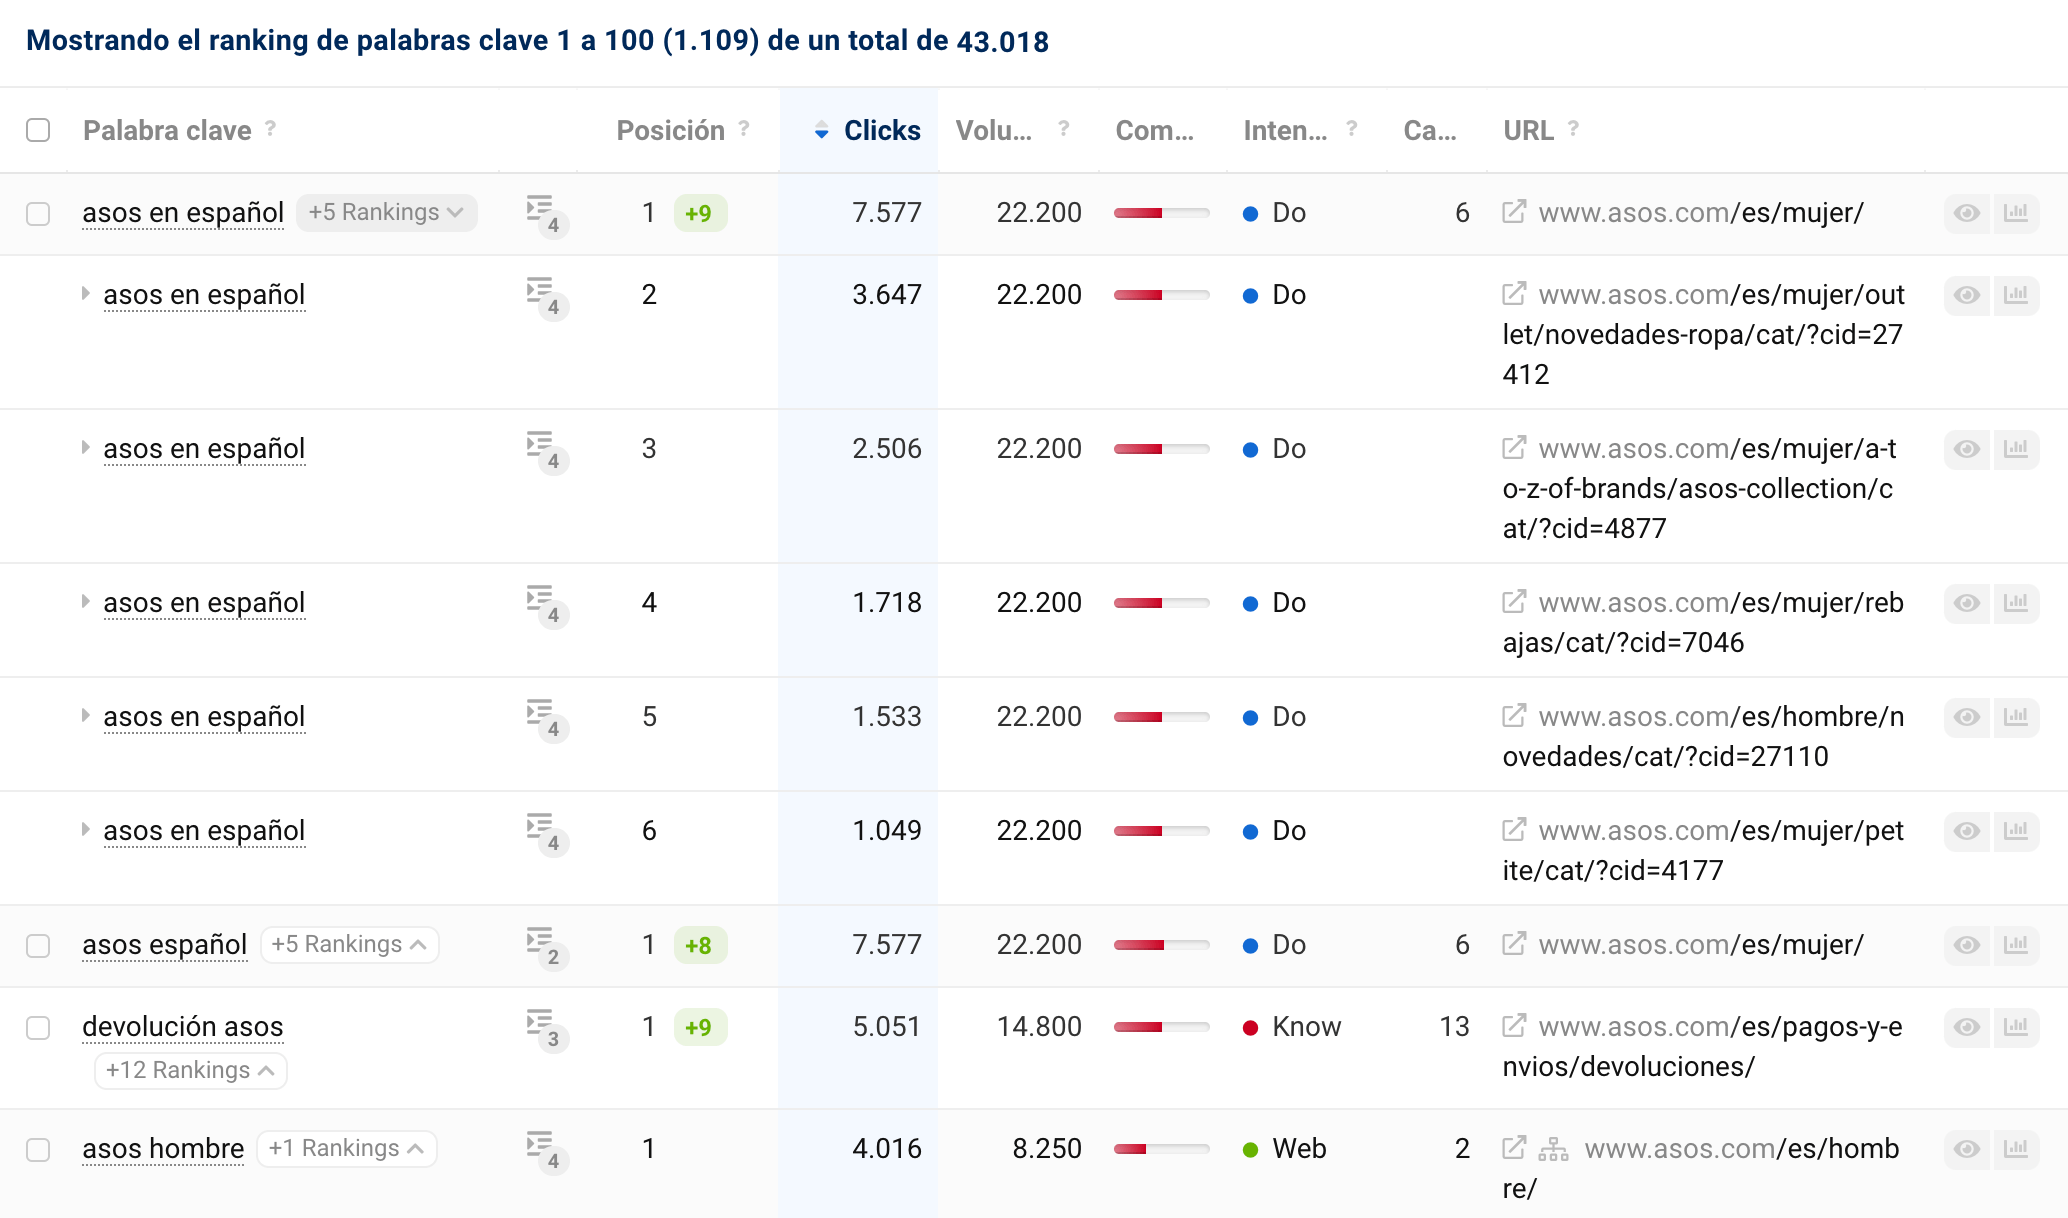Click the +9 position change badge for devolución asos
Image resolution: width=2068 pixels, height=1218 pixels.
tap(699, 1027)
